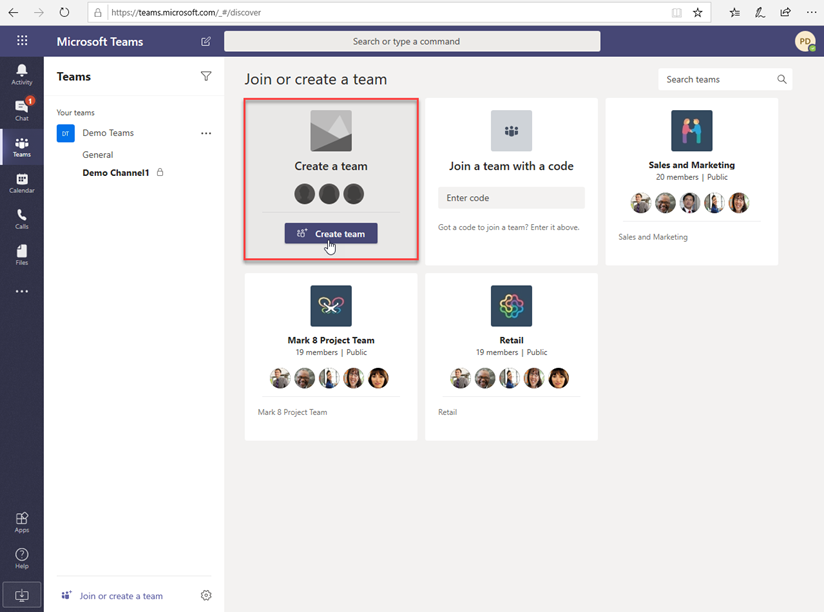Click the Create team button
This screenshot has height=612, width=824.
point(331,234)
